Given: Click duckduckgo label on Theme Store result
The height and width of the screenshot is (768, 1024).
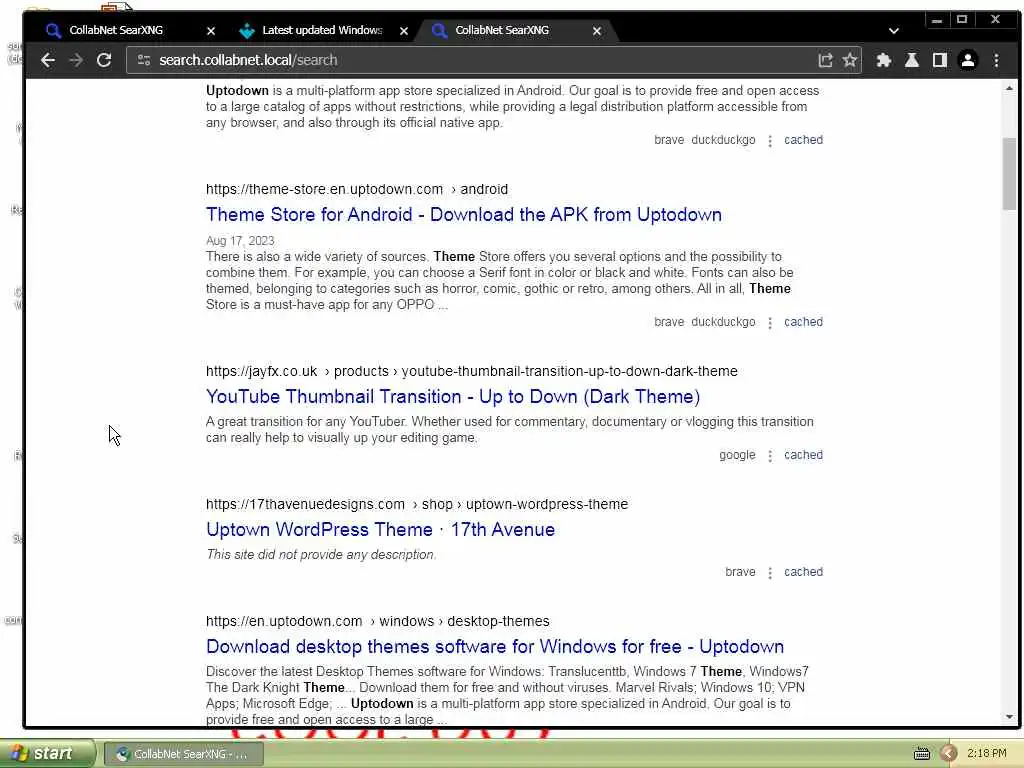Looking at the screenshot, I should [723, 322].
